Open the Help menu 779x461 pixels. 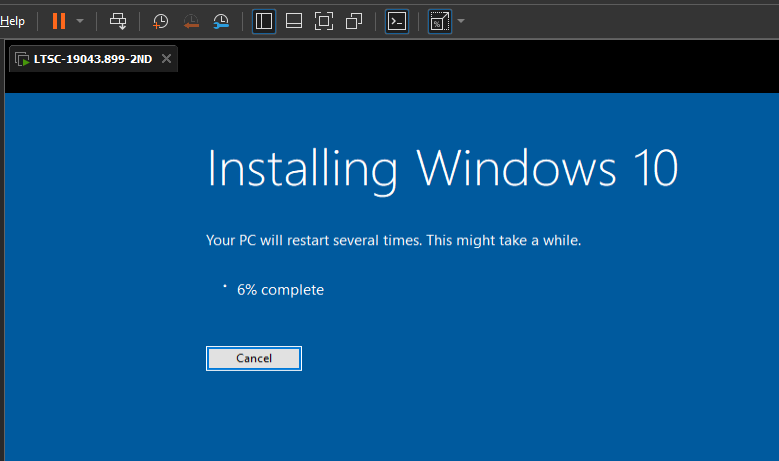pos(12,21)
